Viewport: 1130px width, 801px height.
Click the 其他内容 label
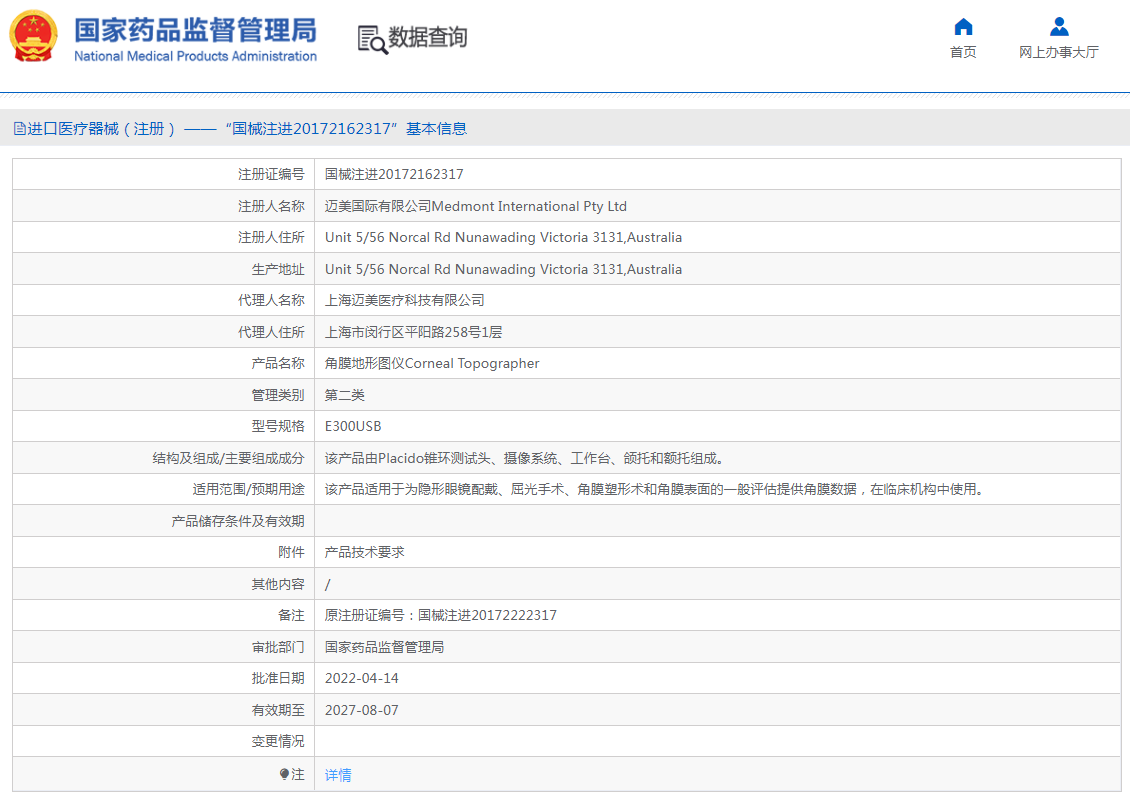click(277, 584)
